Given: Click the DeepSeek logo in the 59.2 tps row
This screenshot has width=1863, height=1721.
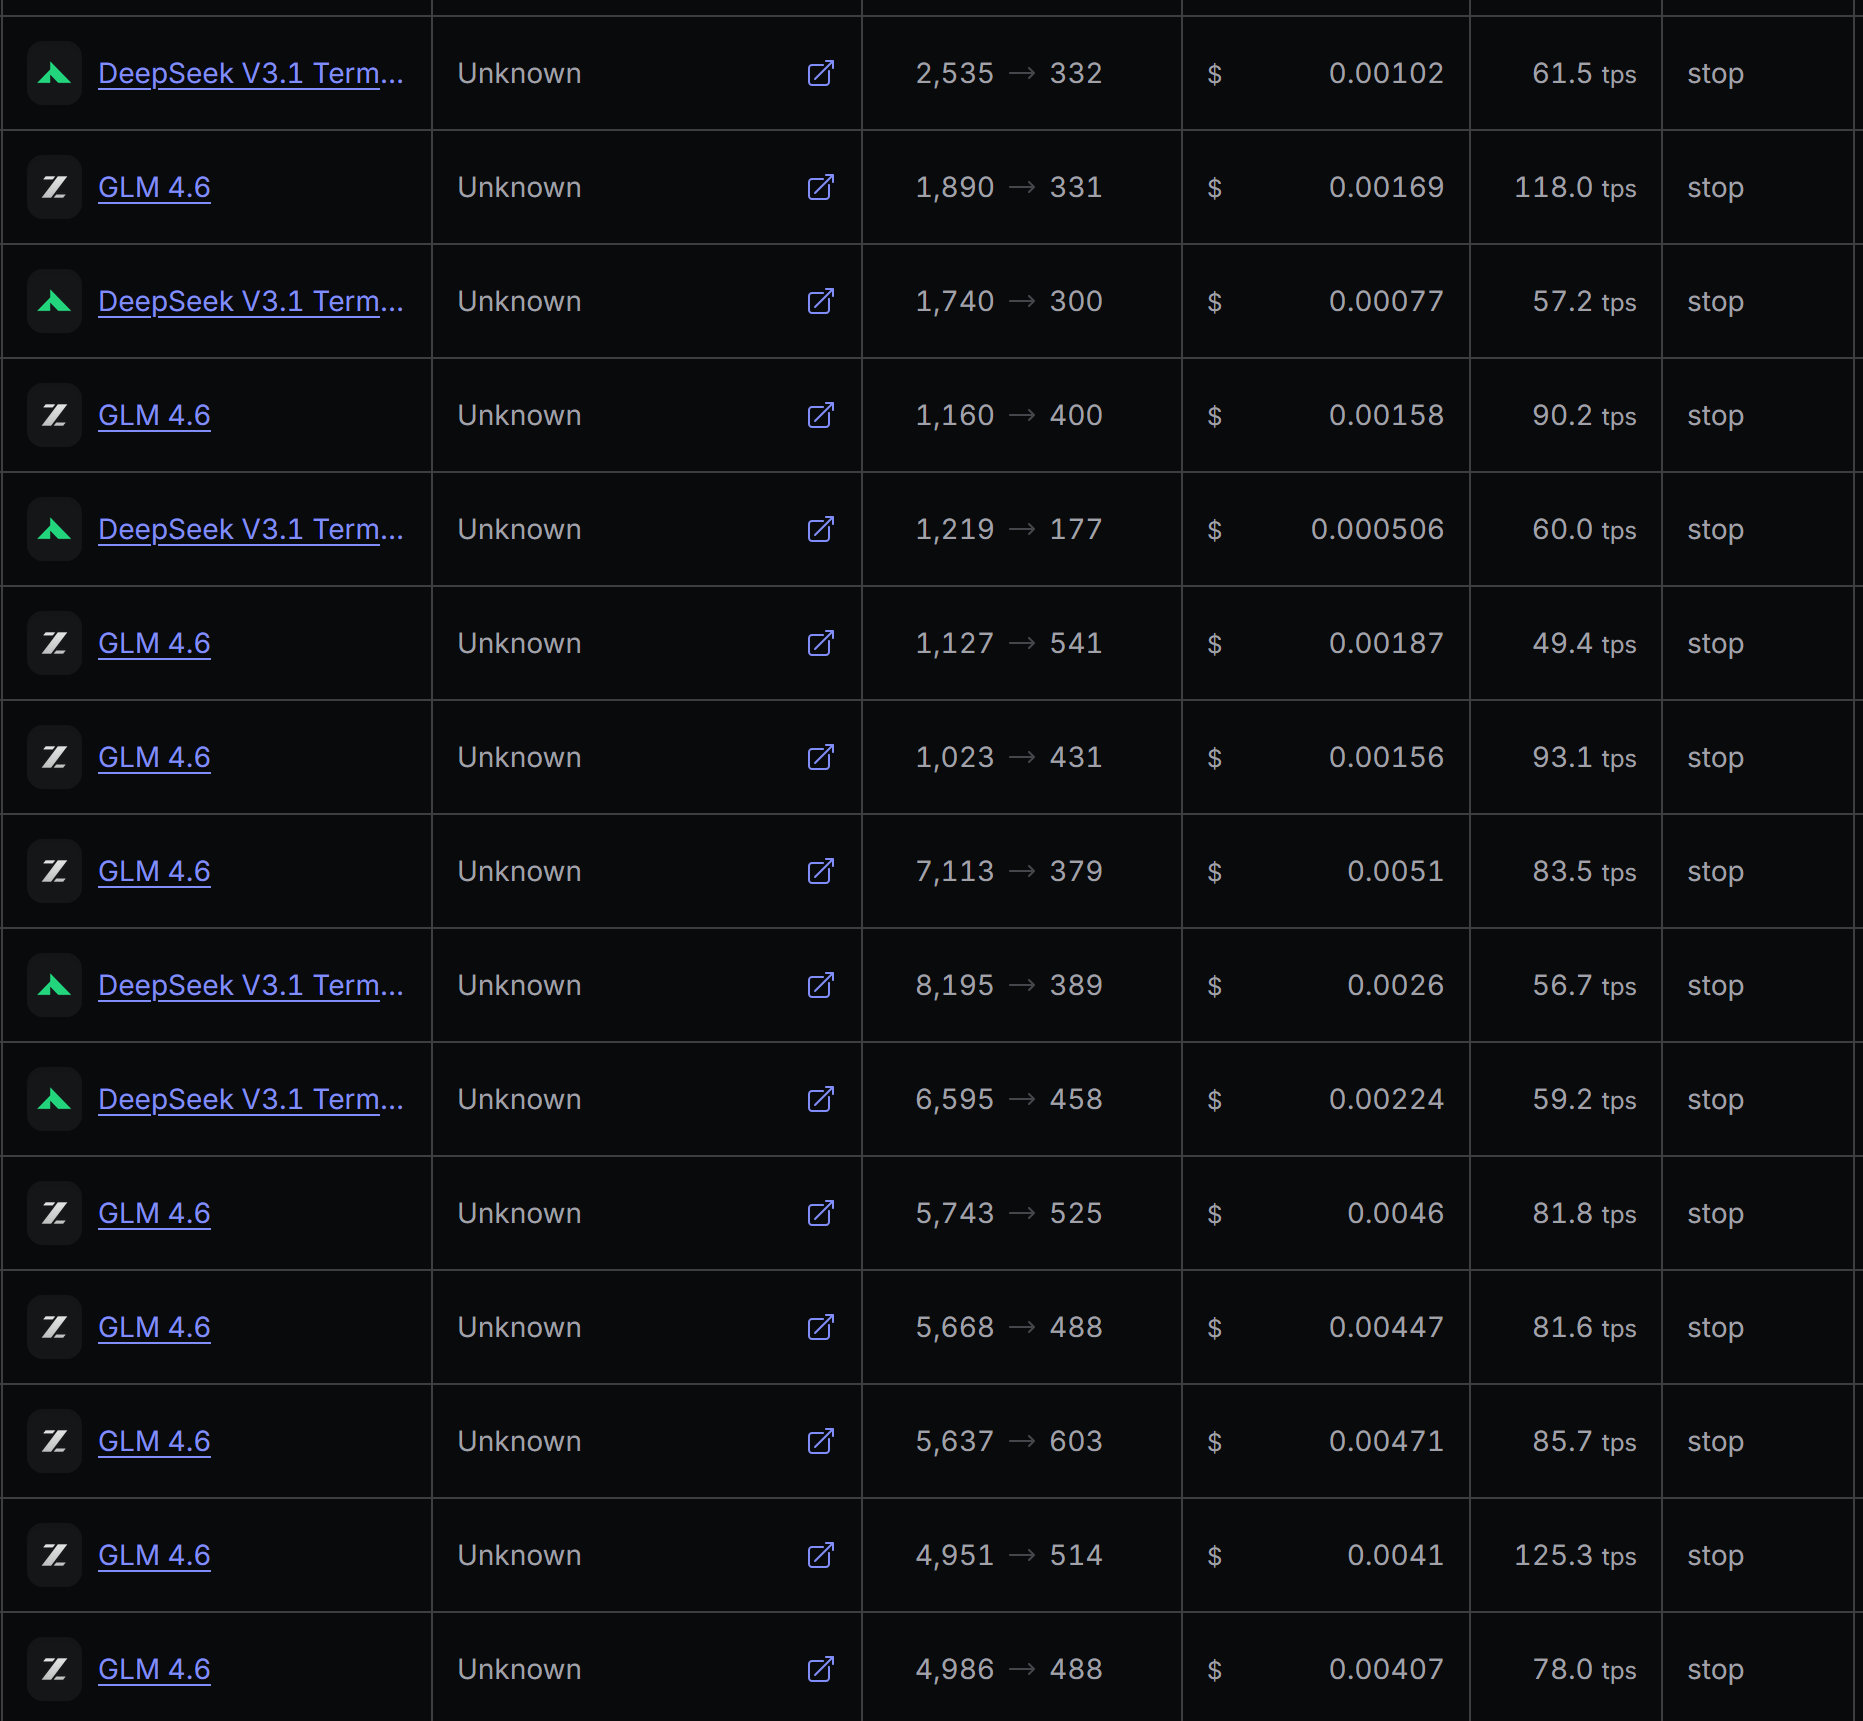Looking at the screenshot, I should coord(54,1100).
